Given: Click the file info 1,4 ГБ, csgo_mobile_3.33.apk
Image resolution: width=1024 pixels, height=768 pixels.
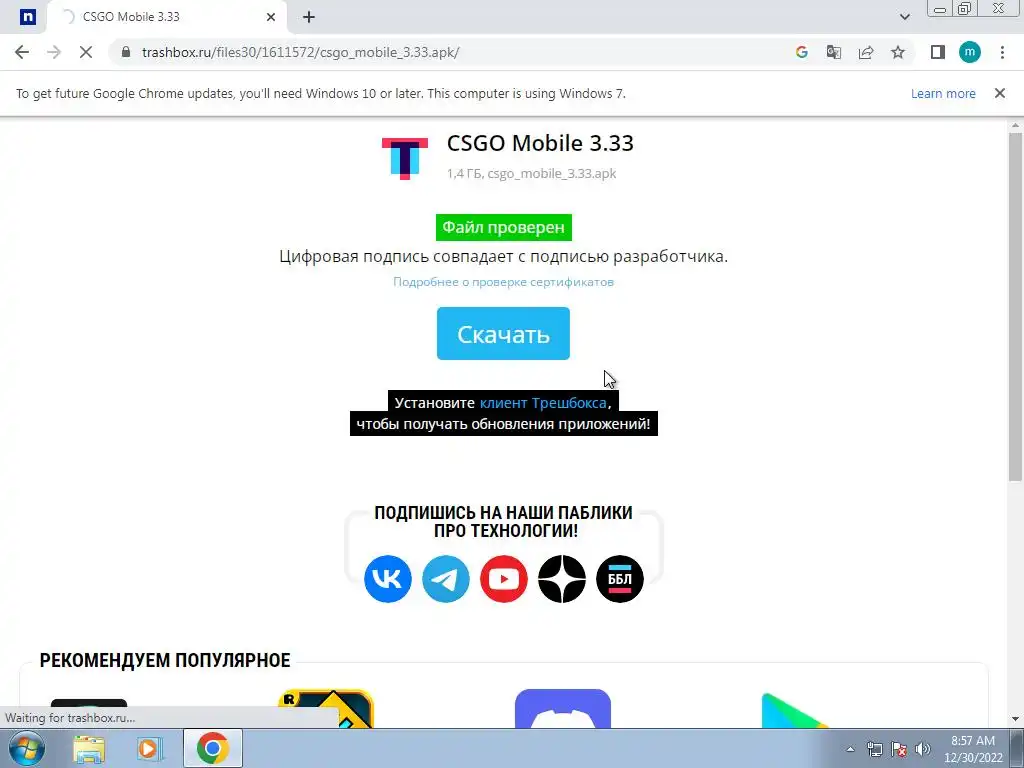Looking at the screenshot, I should coord(532,174).
